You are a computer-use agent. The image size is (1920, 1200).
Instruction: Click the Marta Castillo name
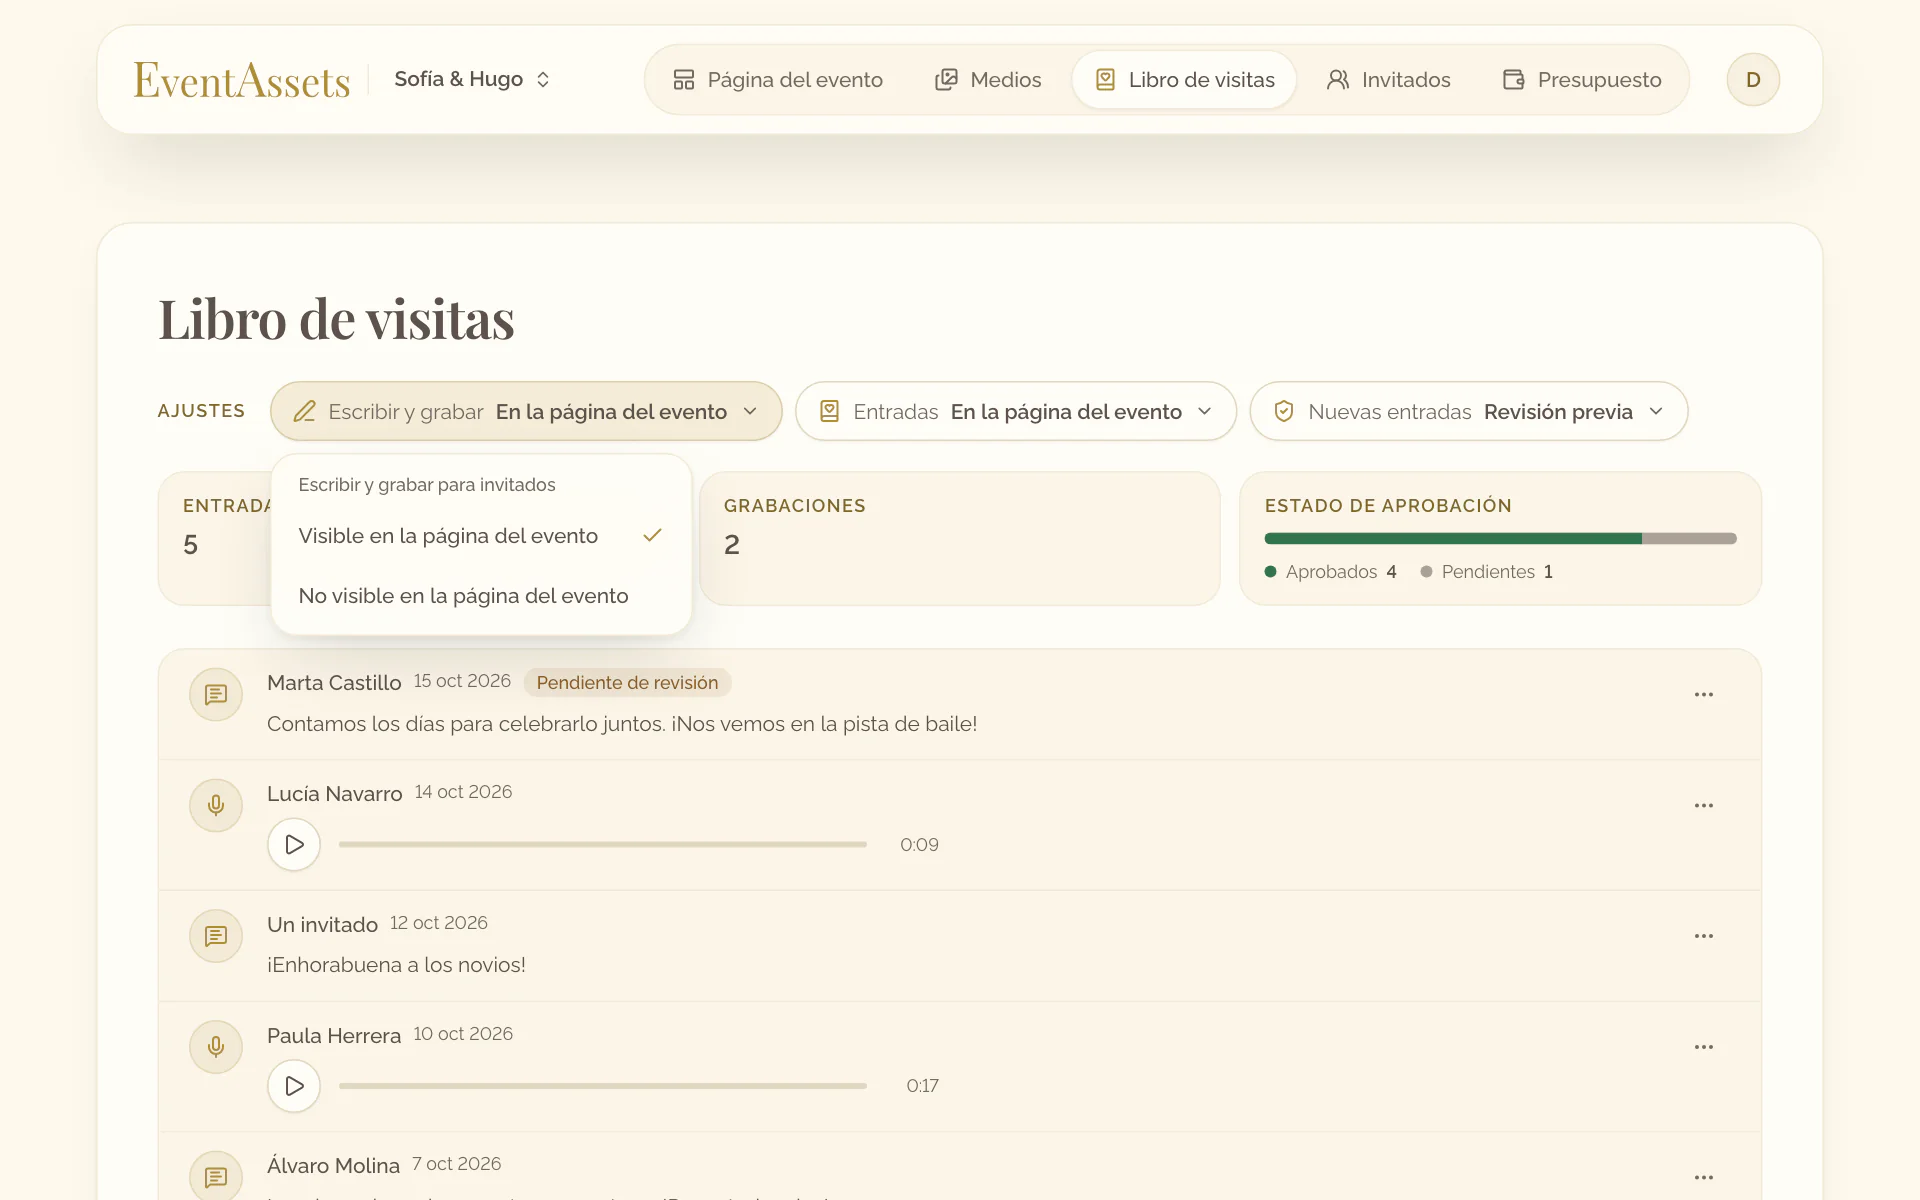click(x=334, y=683)
